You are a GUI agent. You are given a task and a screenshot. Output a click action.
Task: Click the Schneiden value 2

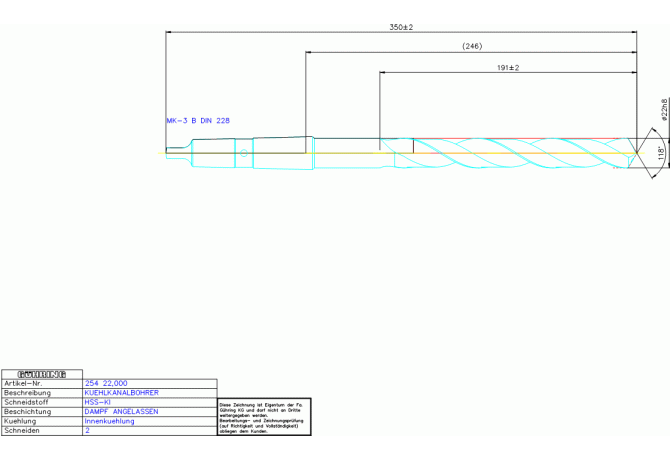pos(87,431)
